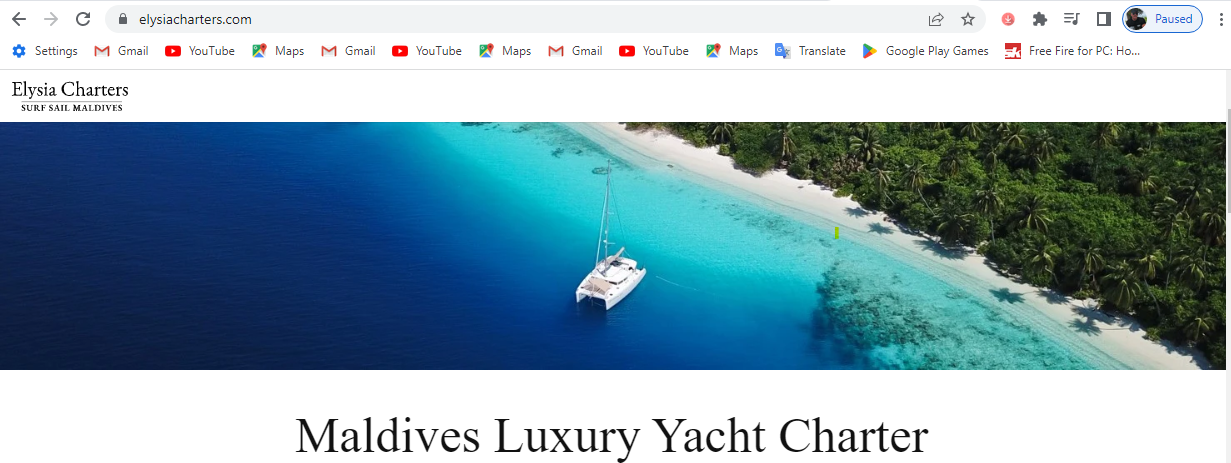Click the Paused profile button
1231x463 pixels.
pyautogui.click(x=1162, y=19)
